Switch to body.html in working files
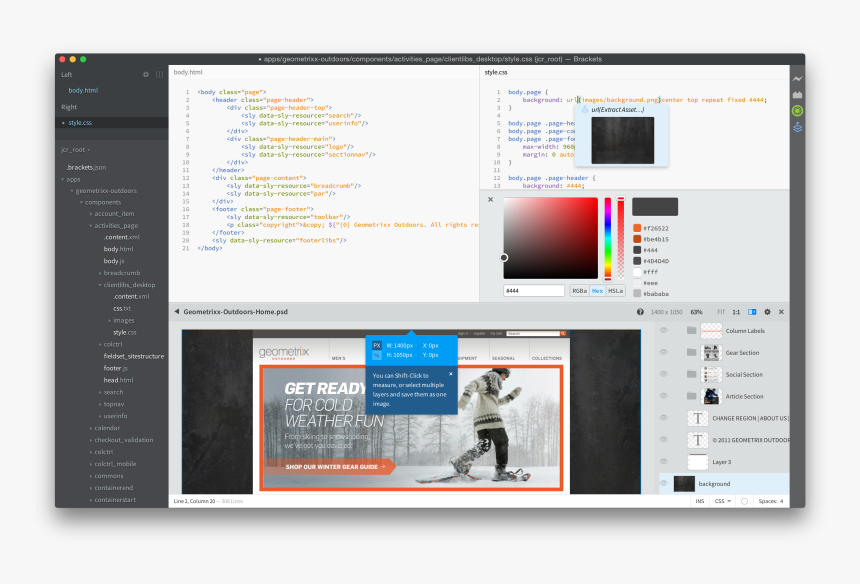Viewport: 860px width, 584px height. click(83, 90)
